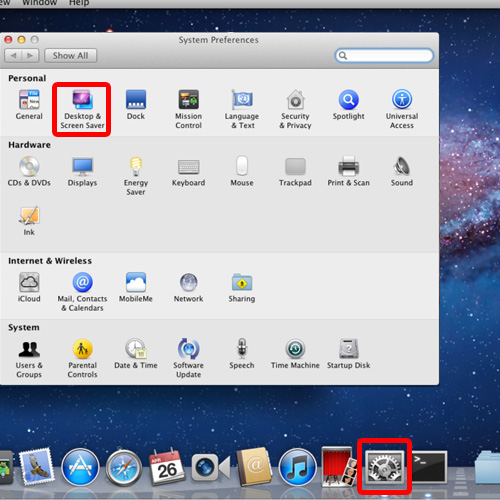This screenshot has height=500, width=500.
Task: Click the System Preferences search field
Action: (384, 55)
